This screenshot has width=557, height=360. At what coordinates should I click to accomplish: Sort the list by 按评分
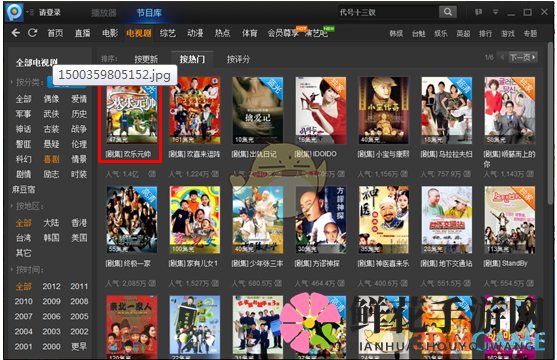tap(238, 59)
